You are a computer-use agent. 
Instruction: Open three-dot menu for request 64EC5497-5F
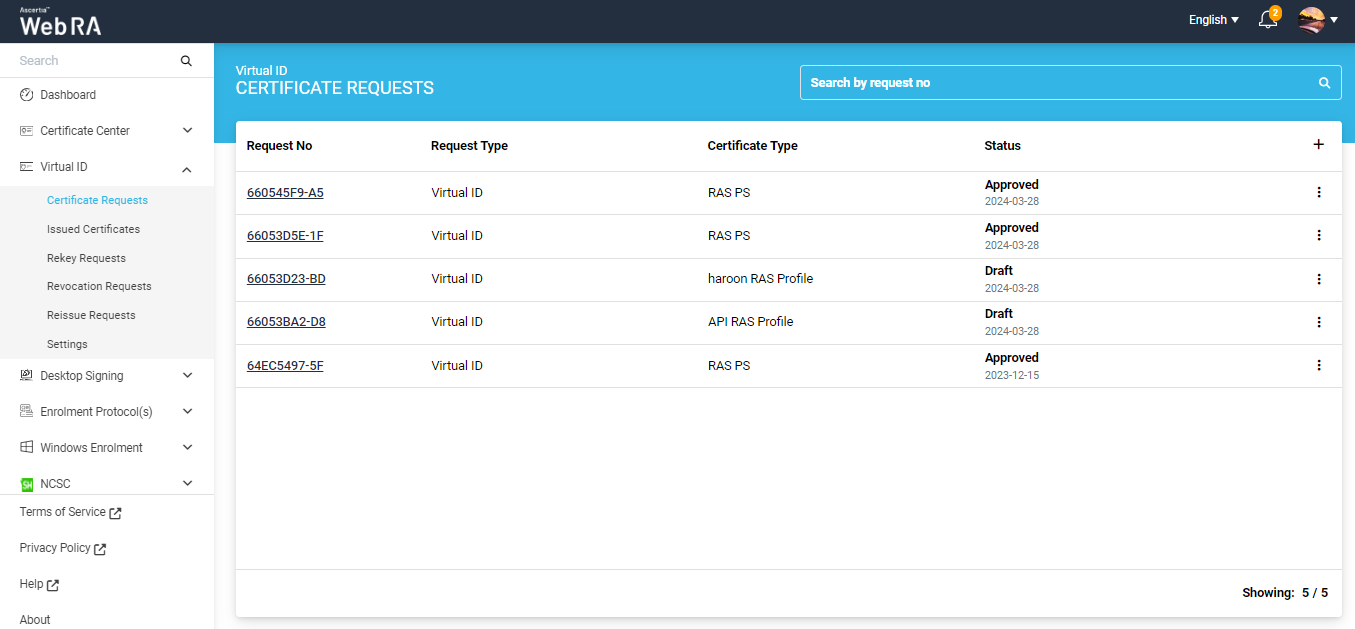click(1318, 365)
